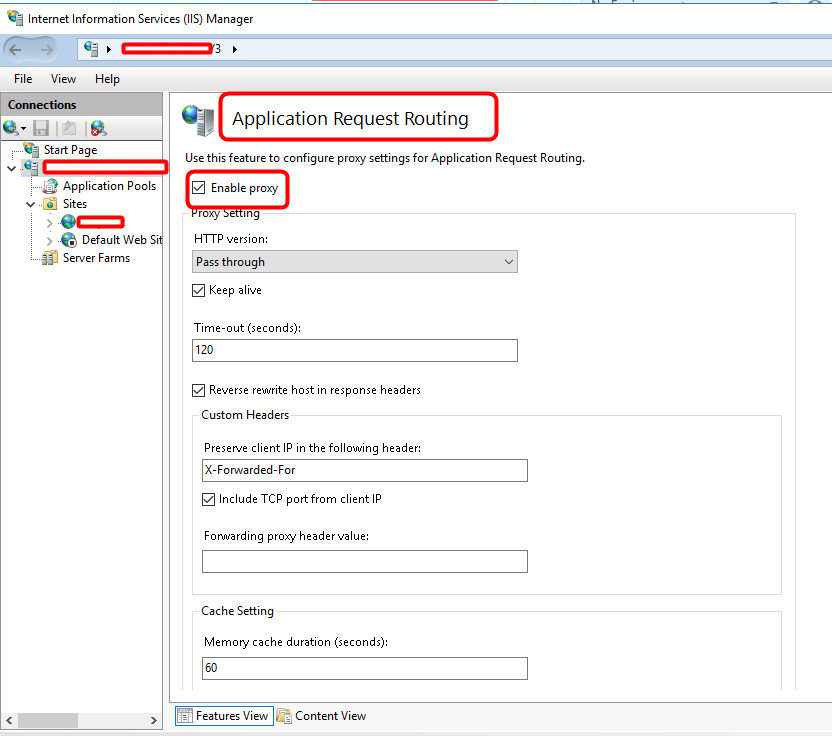Image resolution: width=832 pixels, height=736 pixels.
Task: Click the Application Request Routing title text
Action: pyautogui.click(x=350, y=118)
